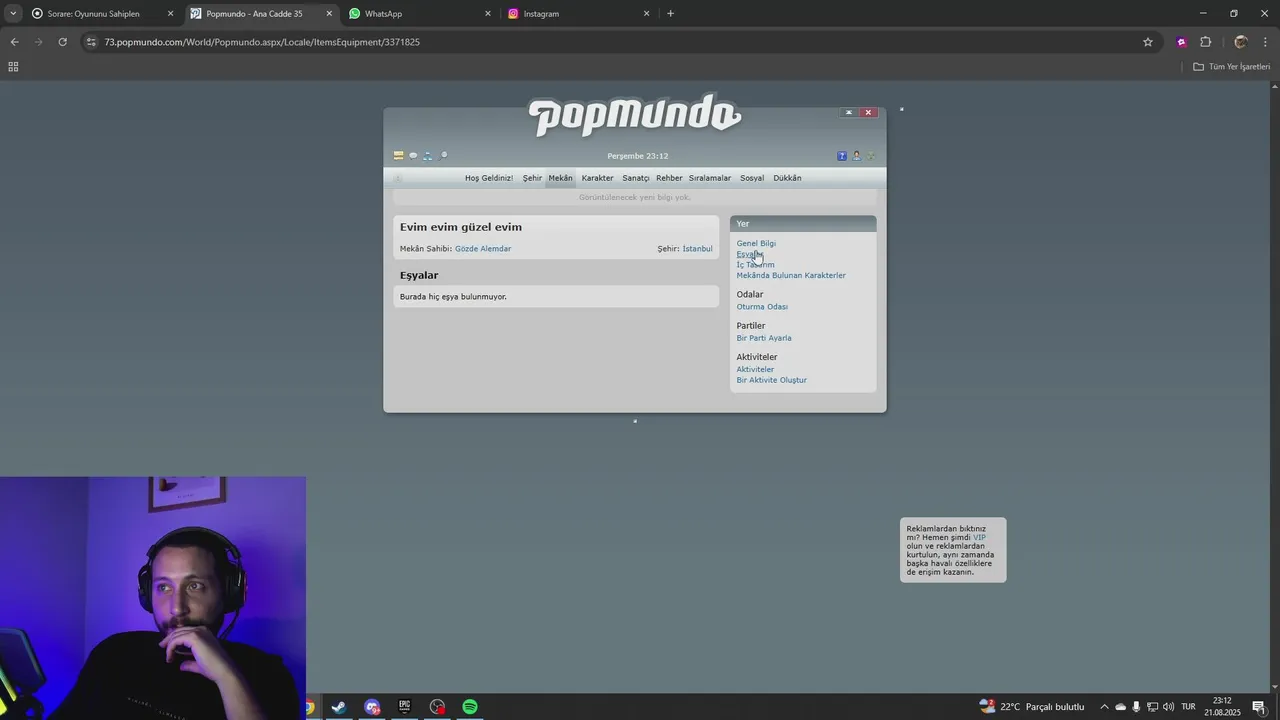
Task: Open the blue help question mark icon
Action: tap(842, 156)
